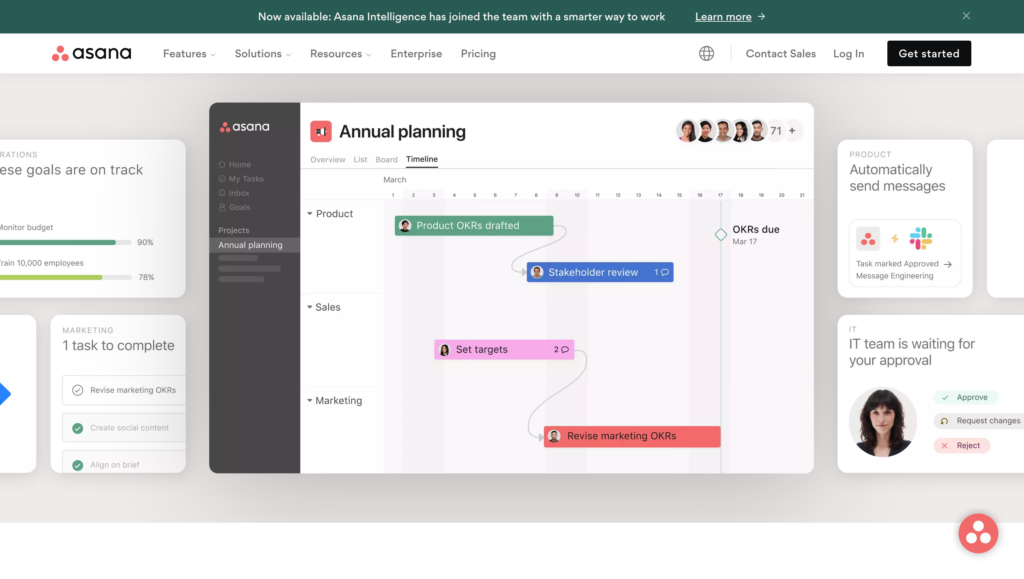Screen dimensions: 1024x579
Task: Click the My Tasks check icon
Action: [222, 179]
